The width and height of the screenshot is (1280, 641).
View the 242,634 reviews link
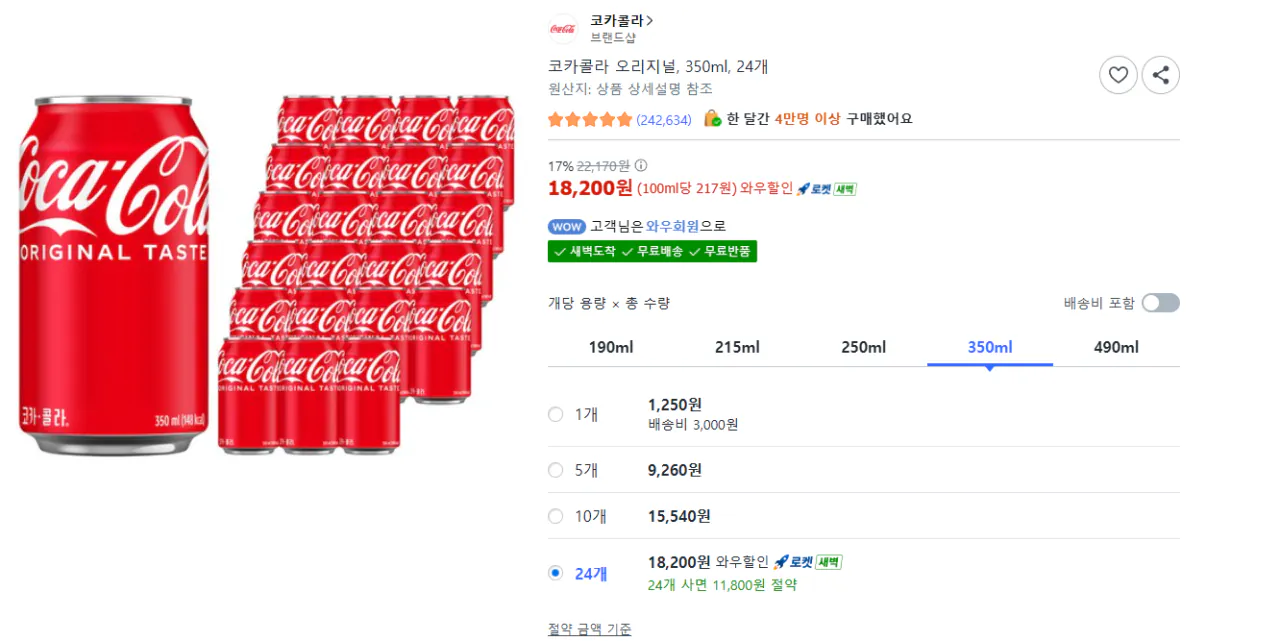(663, 119)
